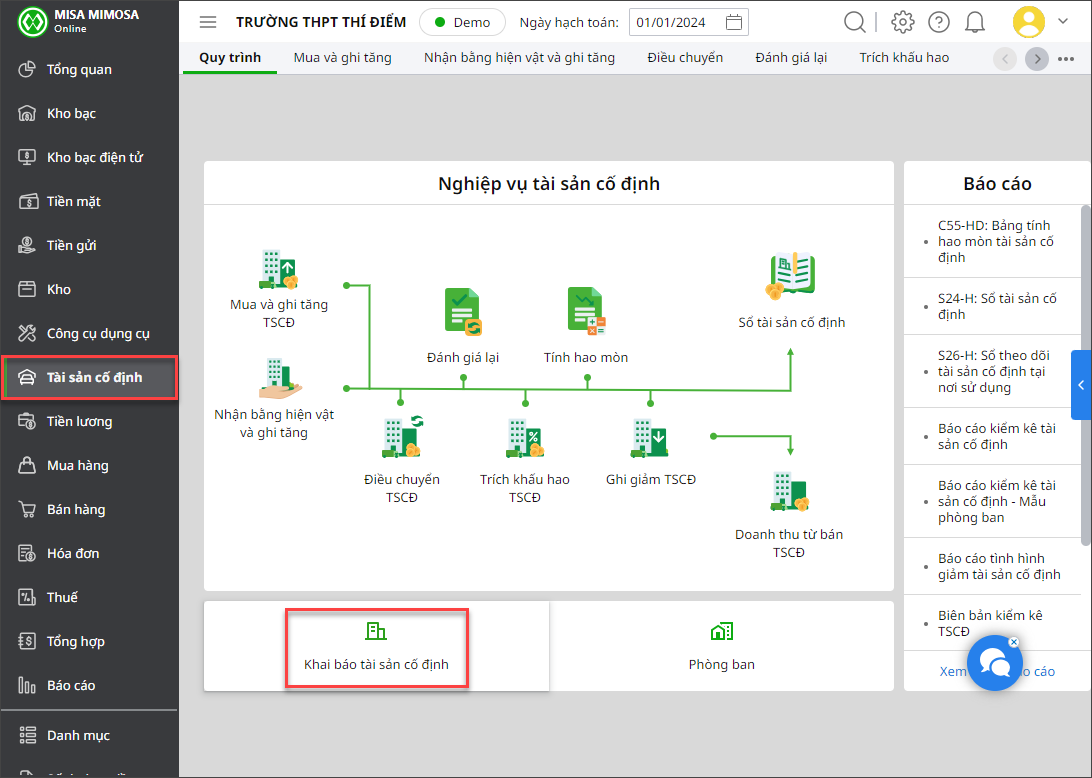The image size is (1092, 778).
Task: Click the notification bell icon
Action: pyautogui.click(x=975, y=22)
